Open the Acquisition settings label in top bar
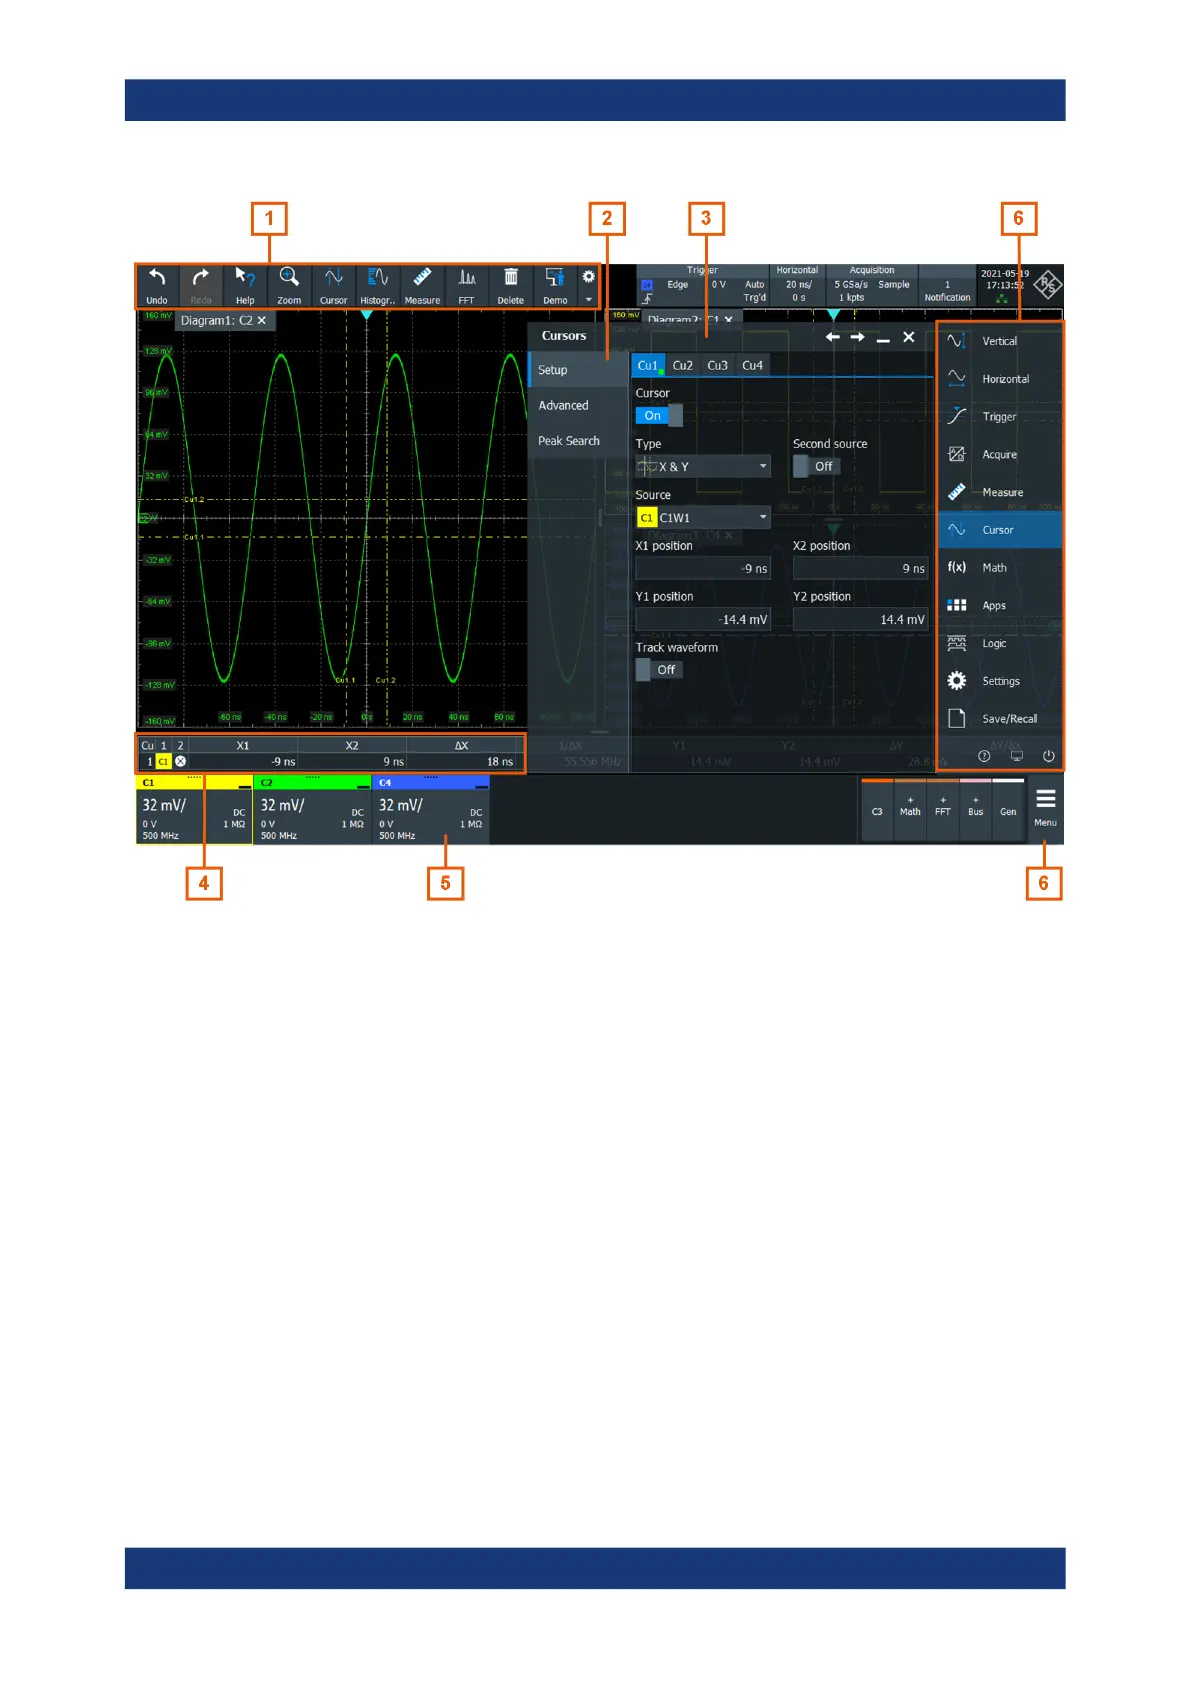The image size is (1191, 1684). pyautogui.click(x=872, y=270)
